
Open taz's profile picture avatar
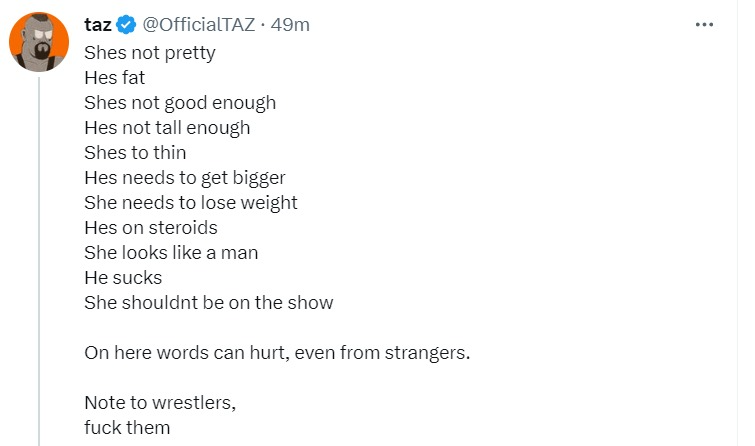(39, 40)
